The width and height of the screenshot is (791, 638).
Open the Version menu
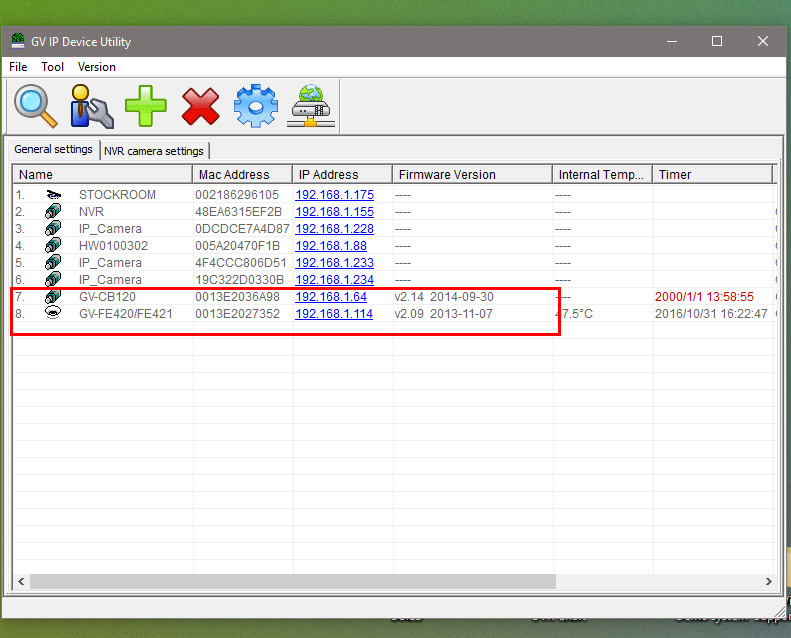point(97,67)
